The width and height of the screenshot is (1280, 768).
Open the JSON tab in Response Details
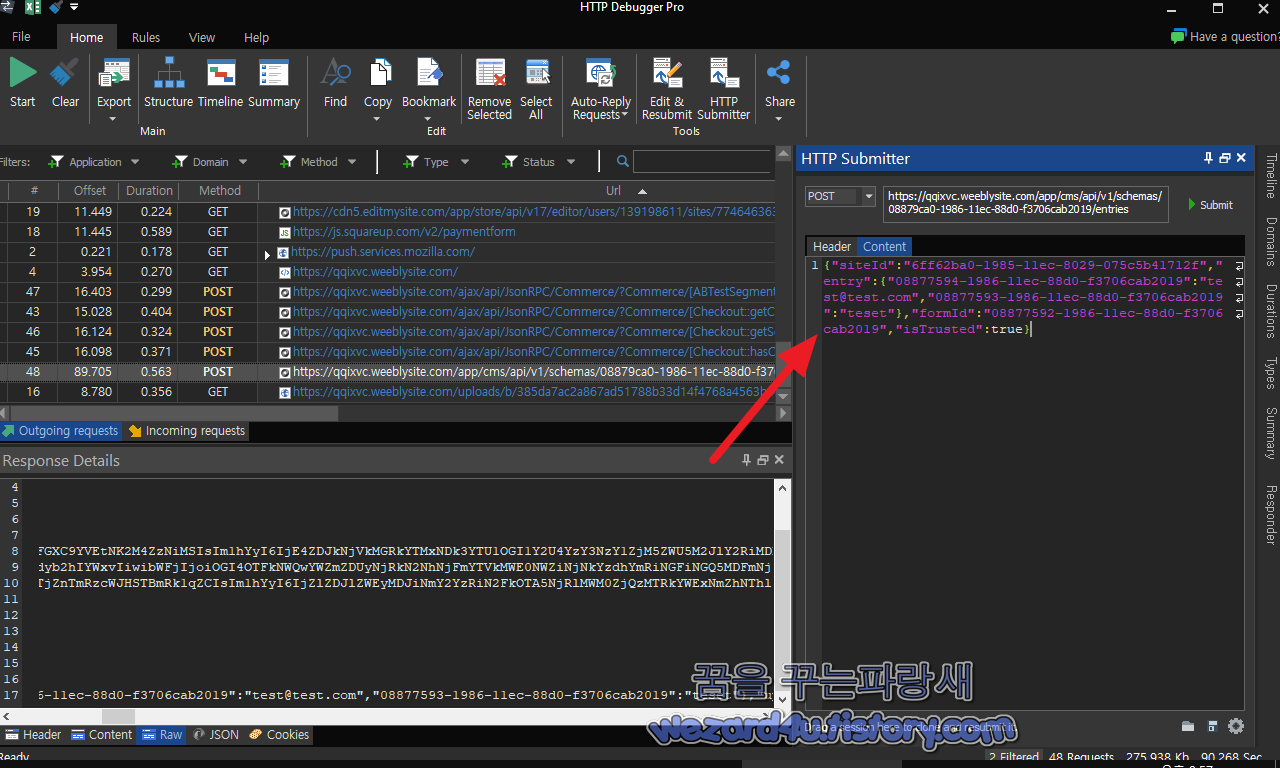[215, 734]
